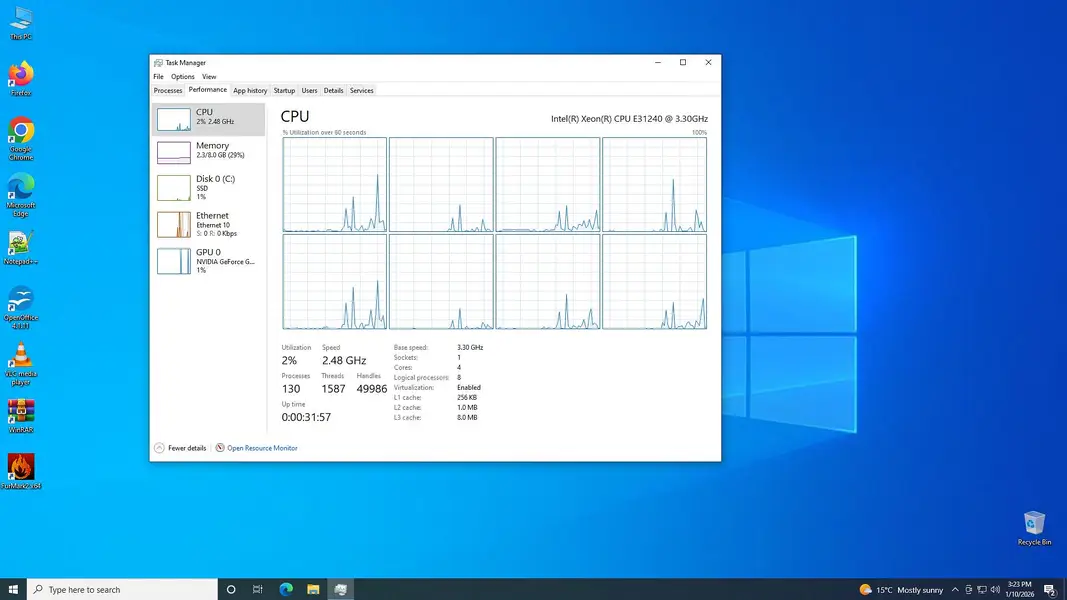Click the network icon in the tray

pos(982,590)
